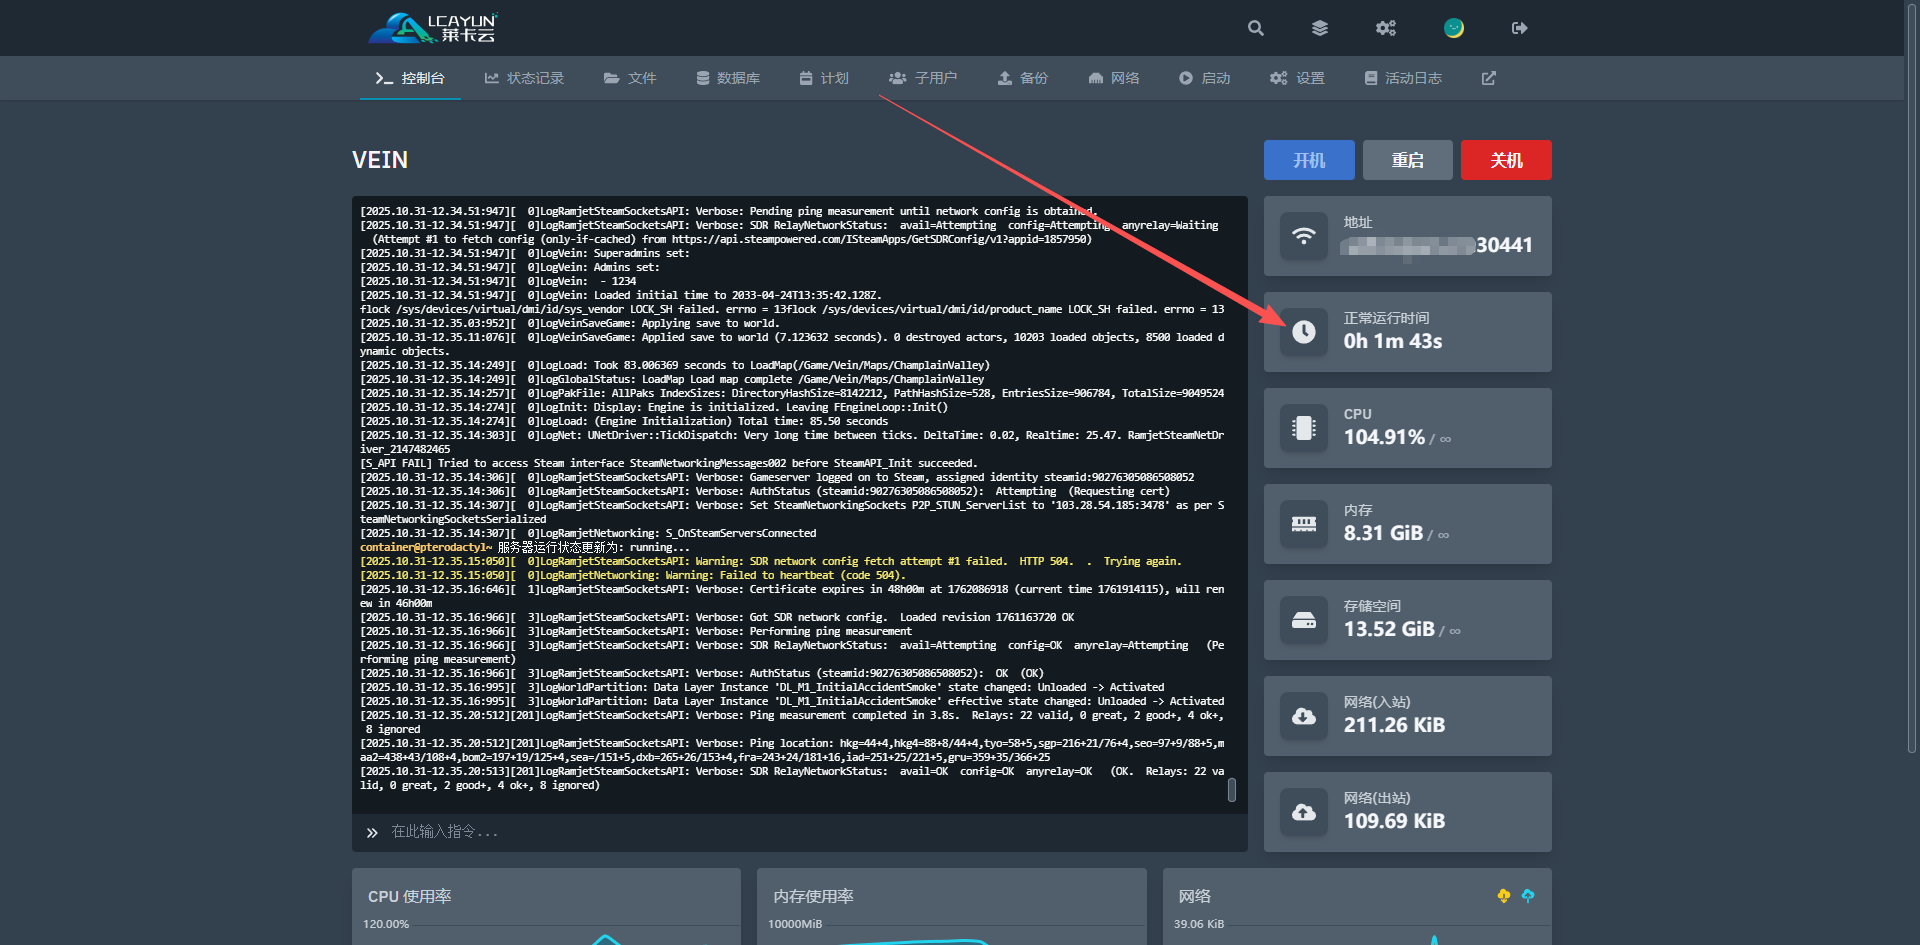The image size is (1920, 945).
Task: Open the 活动日志 tab
Action: (x=1403, y=78)
